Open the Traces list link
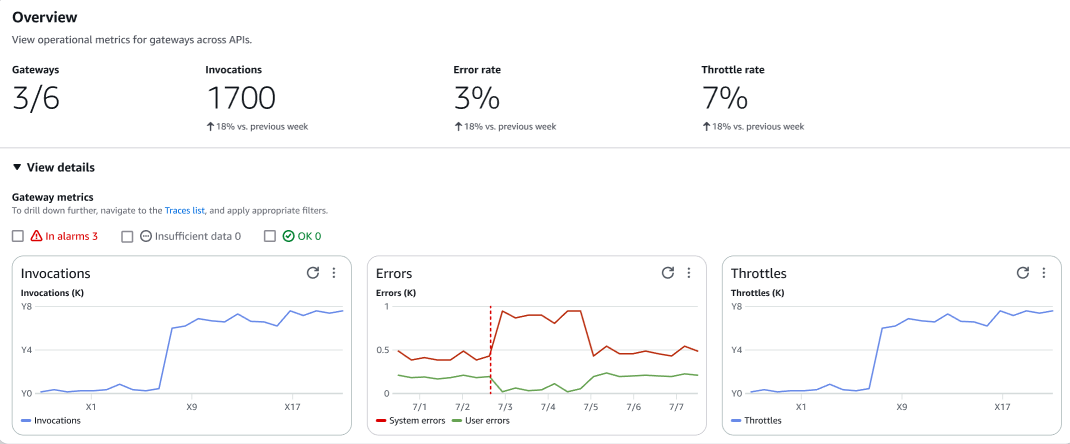The image size is (1070, 444). pyautogui.click(x=184, y=211)
